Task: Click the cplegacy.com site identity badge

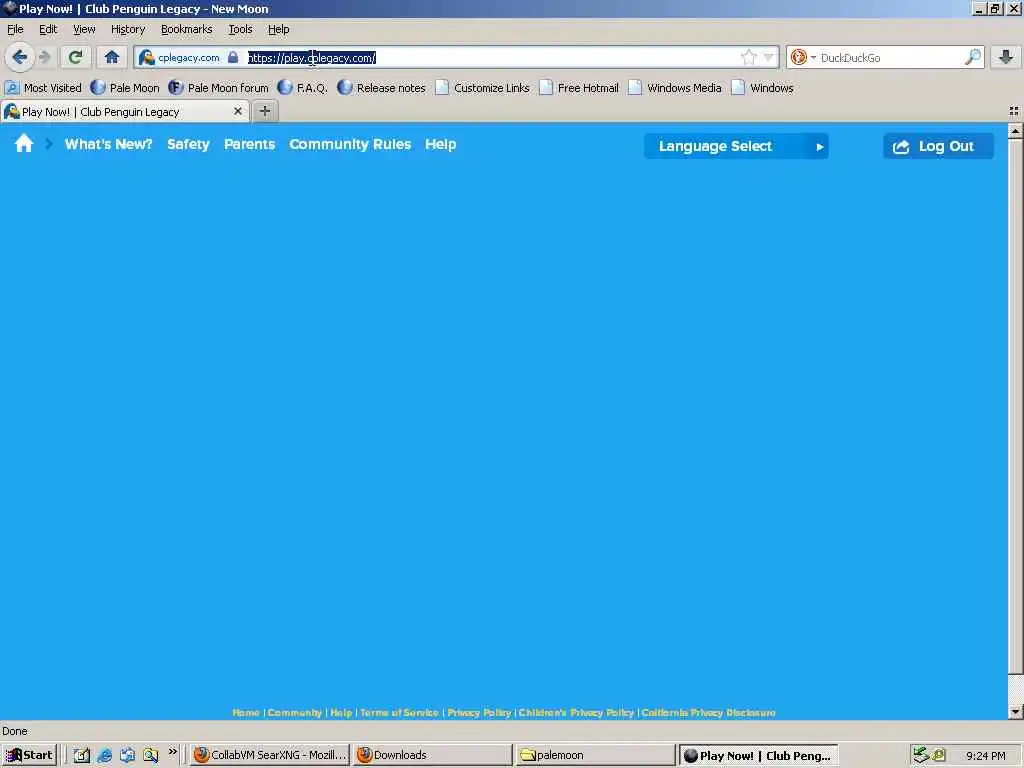Action: pyautogui.click(x=180, y=57)
